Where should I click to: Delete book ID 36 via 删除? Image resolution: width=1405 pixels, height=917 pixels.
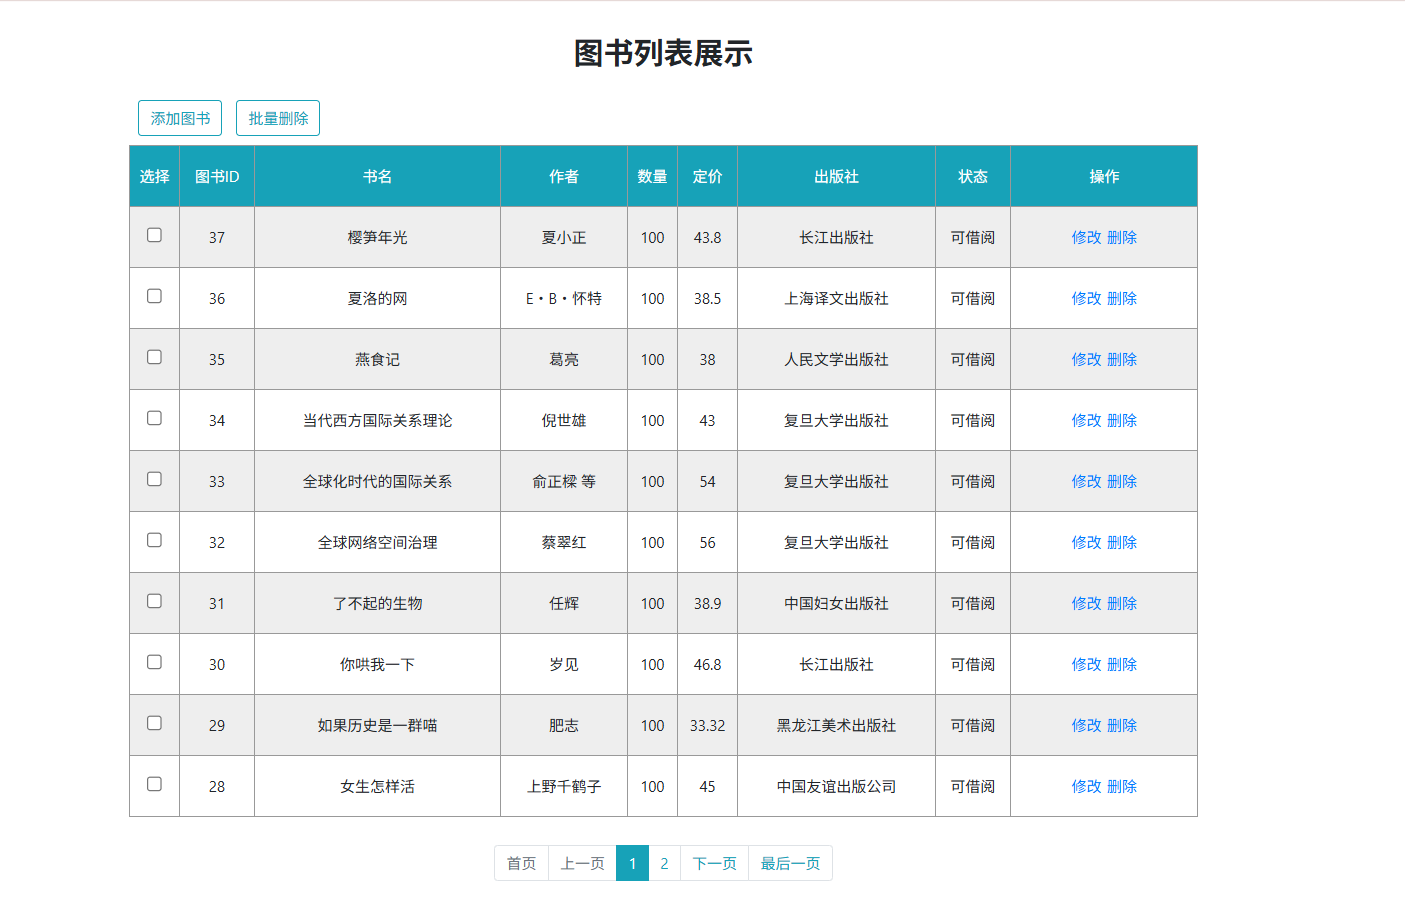(x=1122, y=298)
